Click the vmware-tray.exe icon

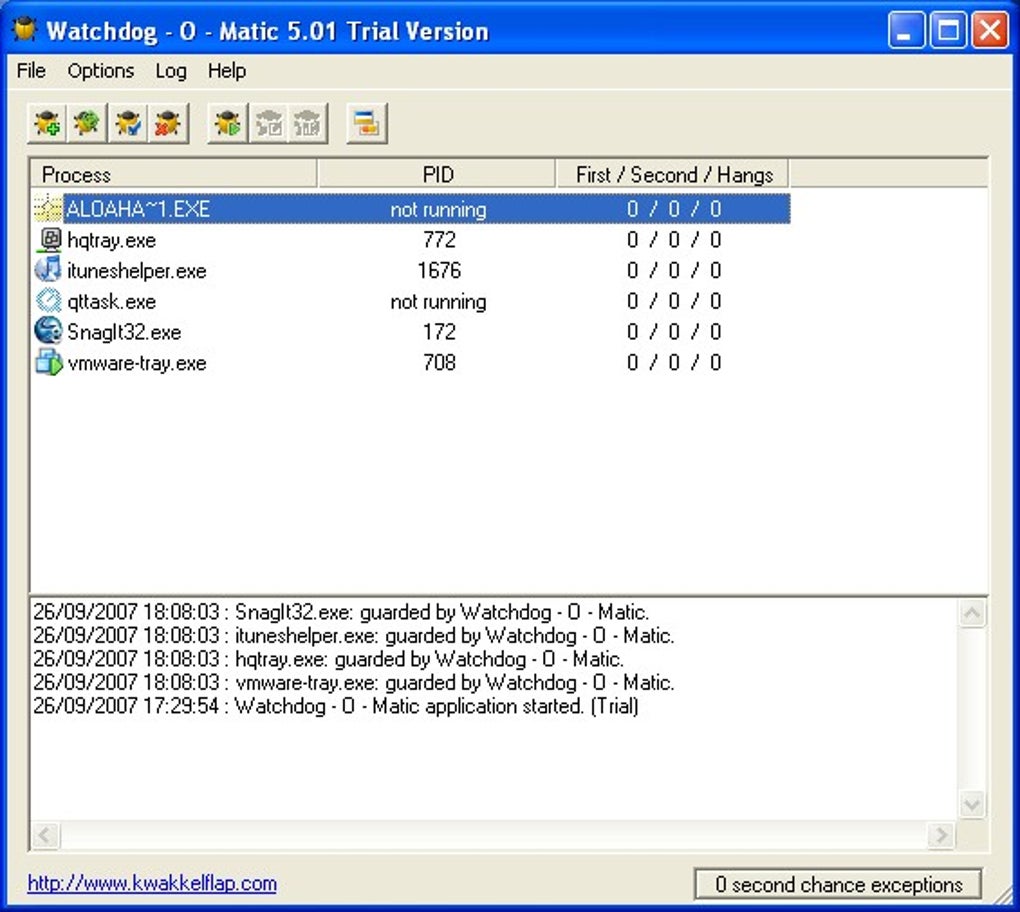click(x=49, y=362)
